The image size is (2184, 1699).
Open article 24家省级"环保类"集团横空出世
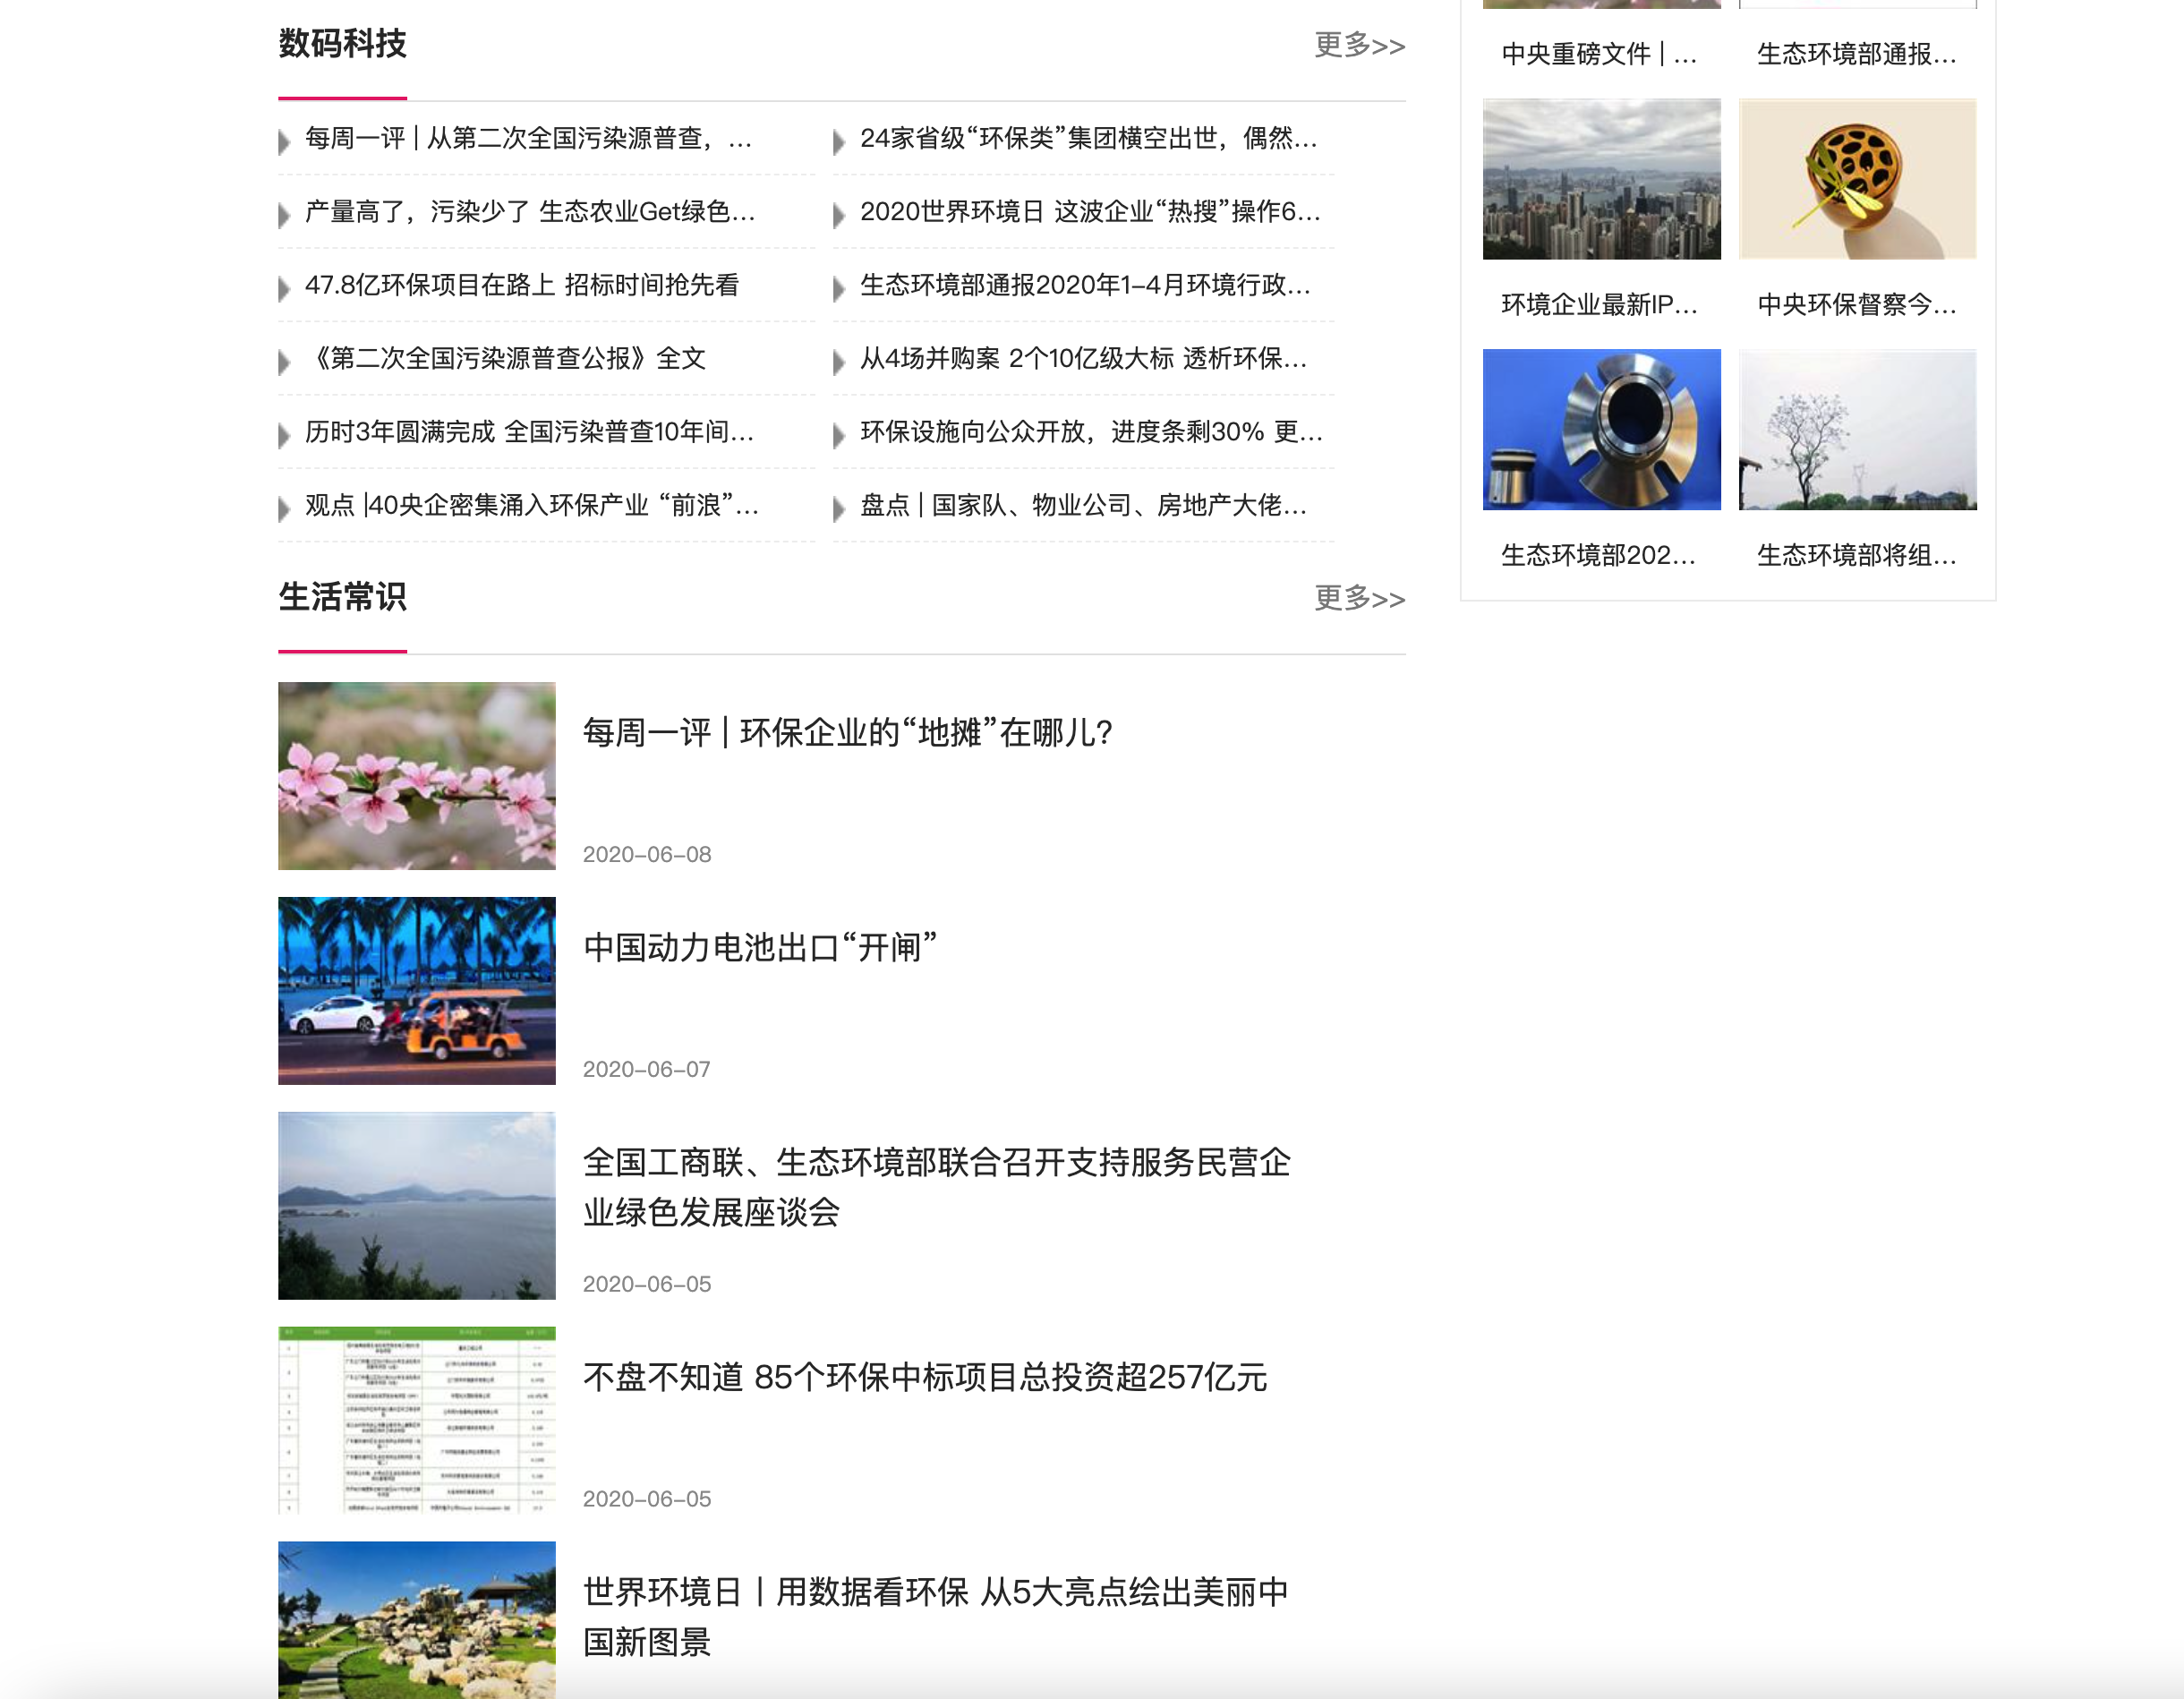pos(1089,138)
